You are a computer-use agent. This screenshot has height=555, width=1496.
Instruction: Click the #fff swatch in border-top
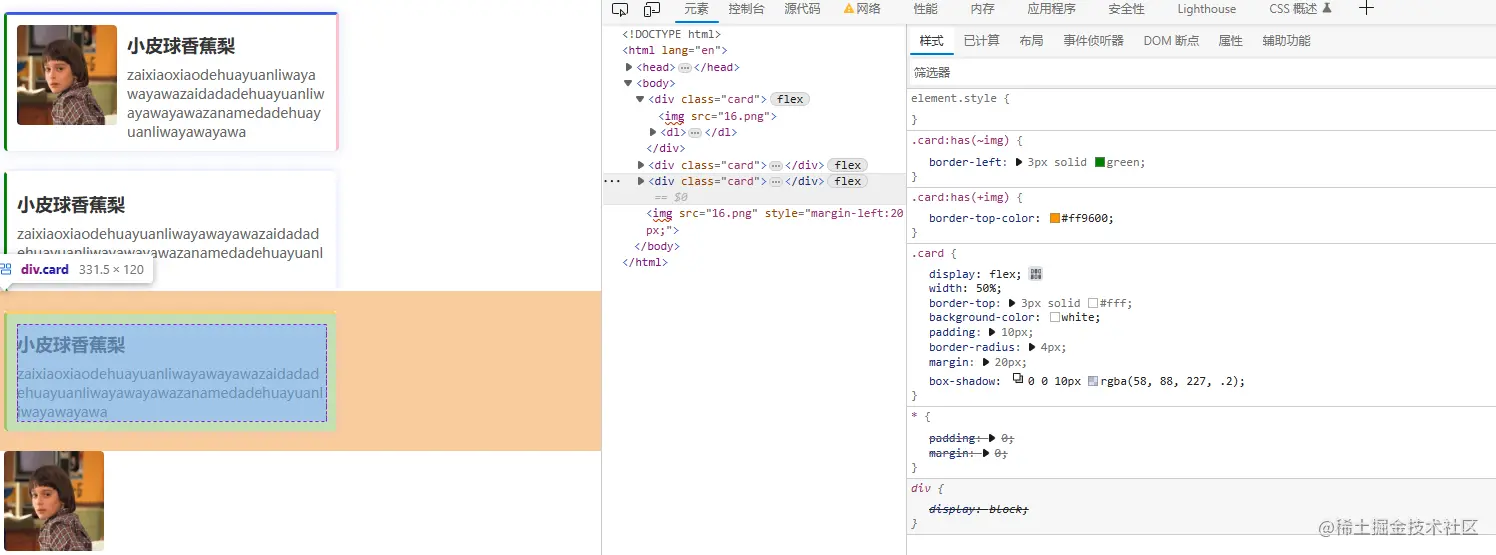(x=1093, y=303)
